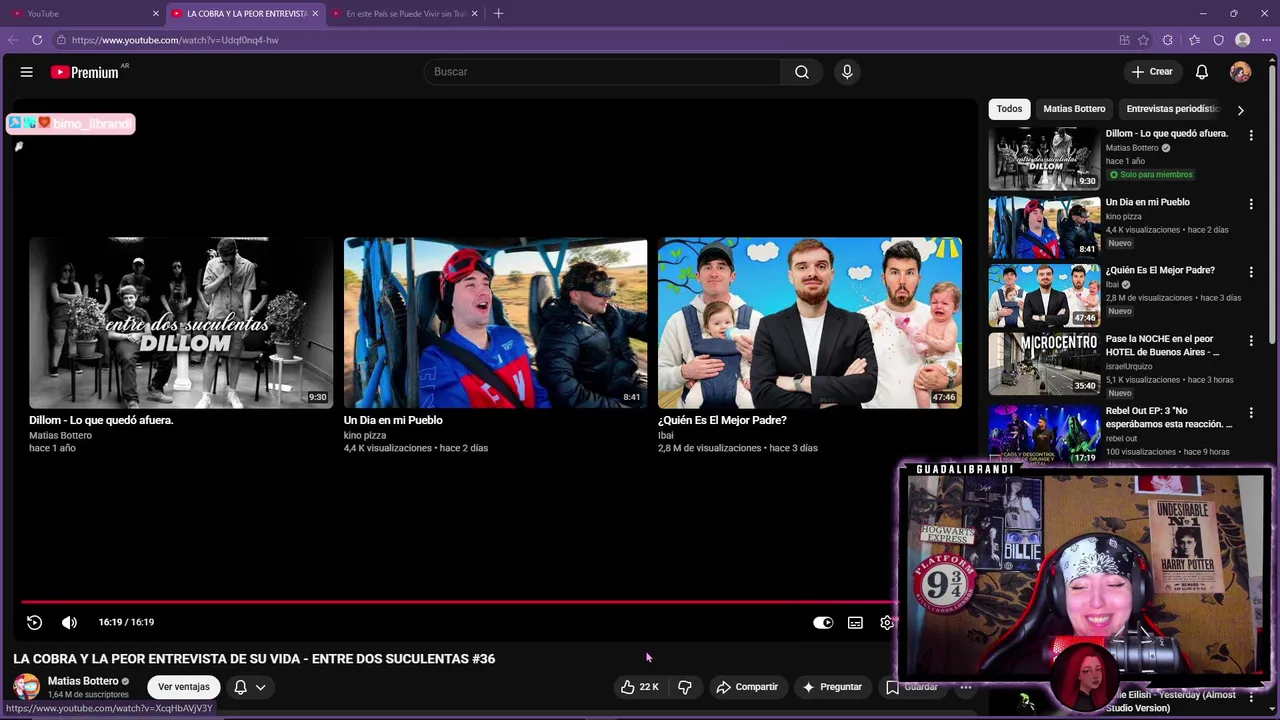1280x720 pixels.
Task: Click the Compartir share button
Action: pos(747,687)
